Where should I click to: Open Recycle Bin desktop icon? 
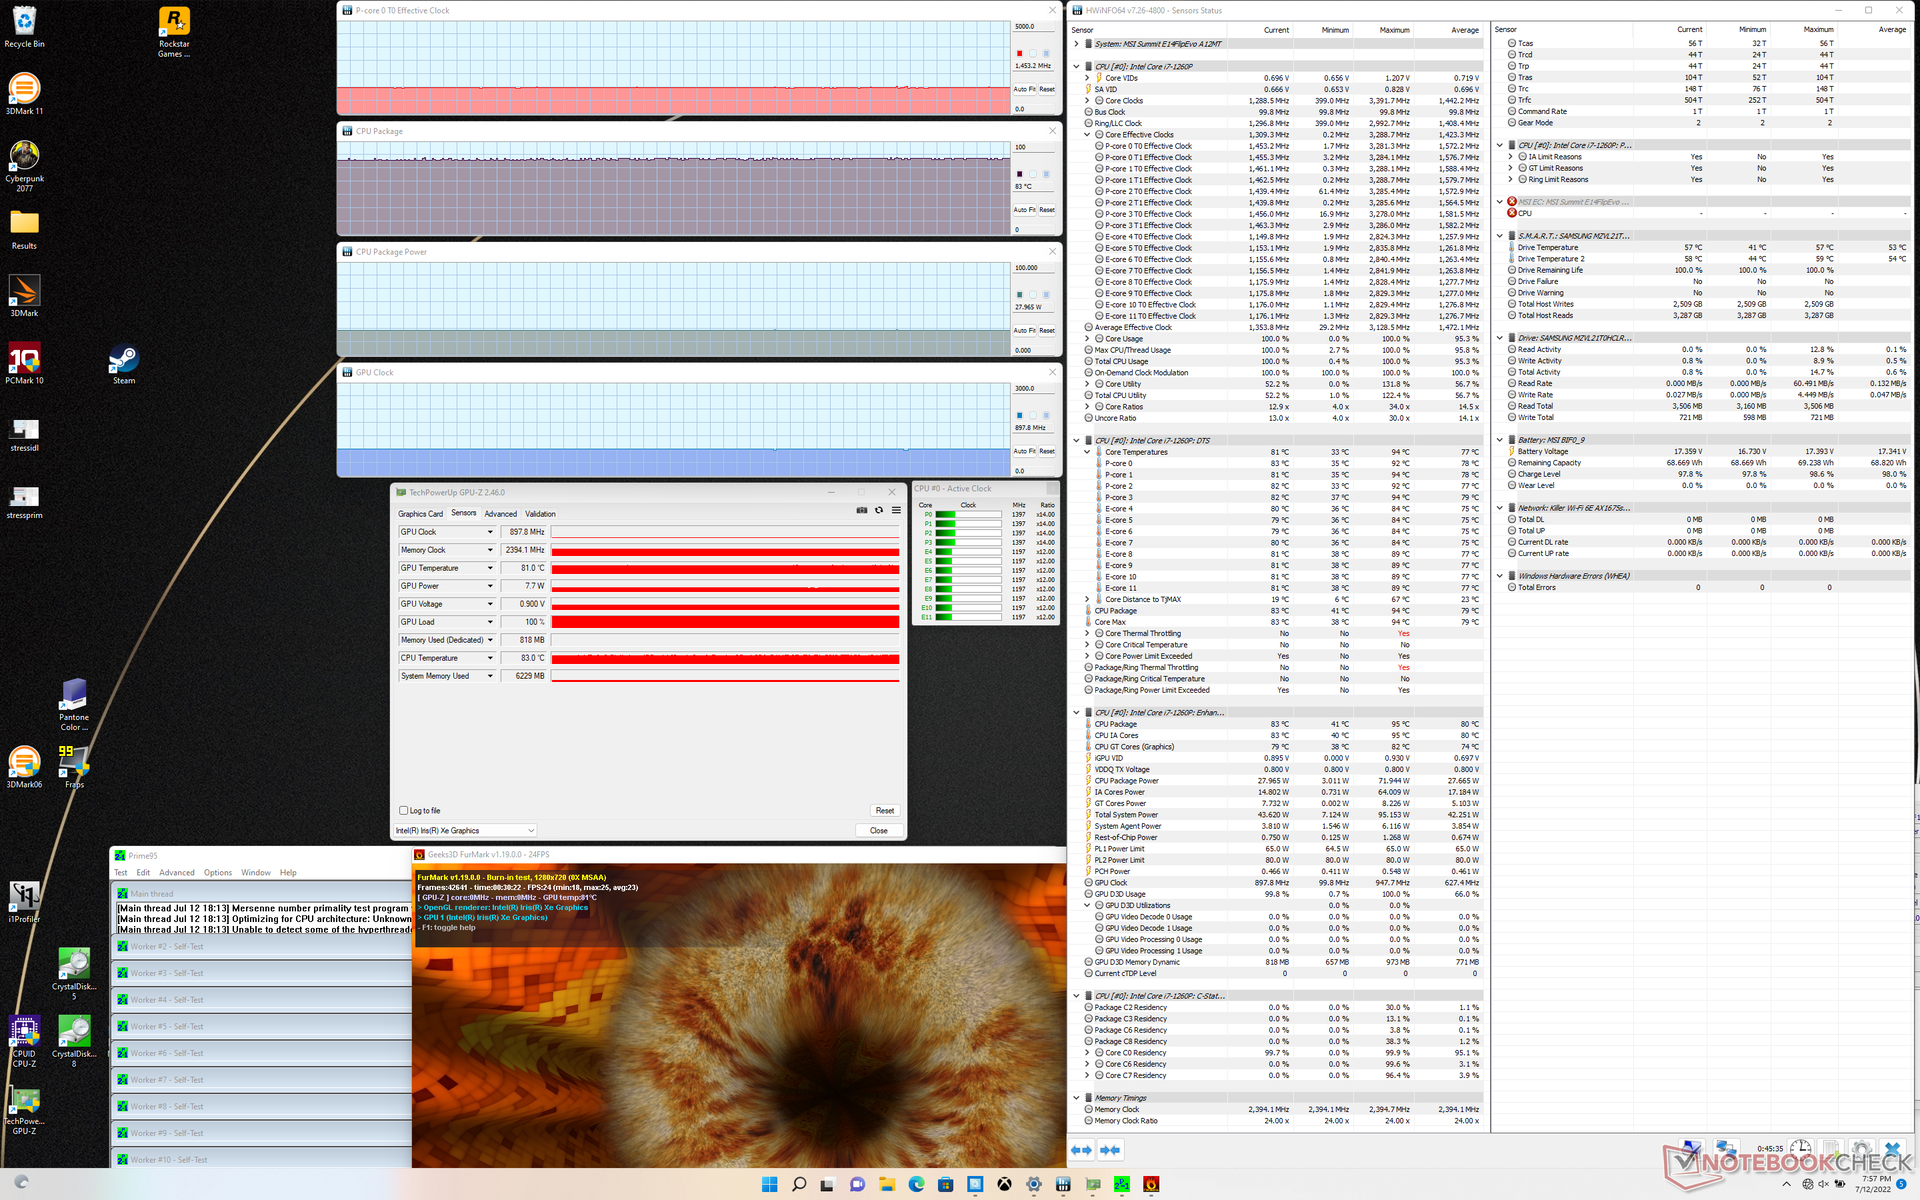tap(24, 27)
